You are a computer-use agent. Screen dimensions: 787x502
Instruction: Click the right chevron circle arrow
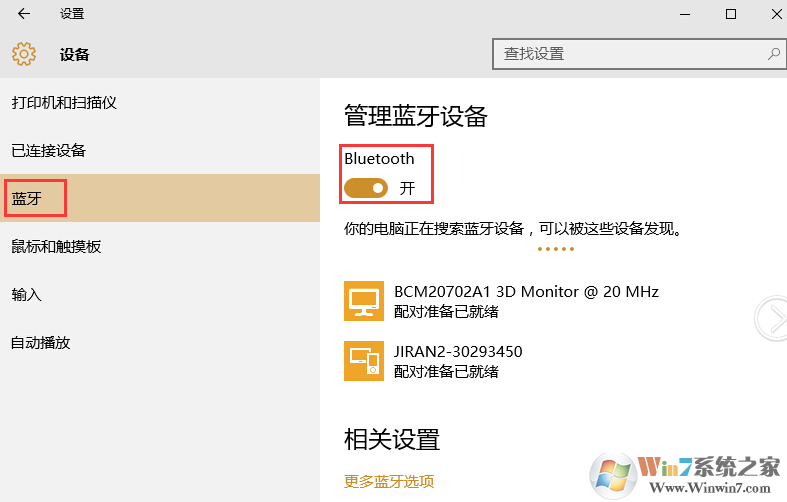773,318
